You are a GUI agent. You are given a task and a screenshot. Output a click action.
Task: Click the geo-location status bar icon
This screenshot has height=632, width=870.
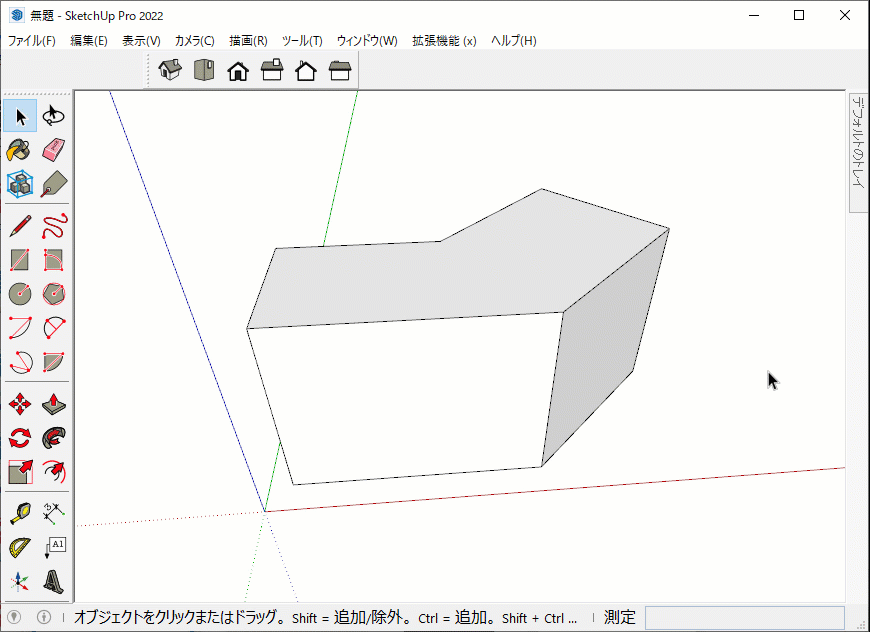point(14,617)
